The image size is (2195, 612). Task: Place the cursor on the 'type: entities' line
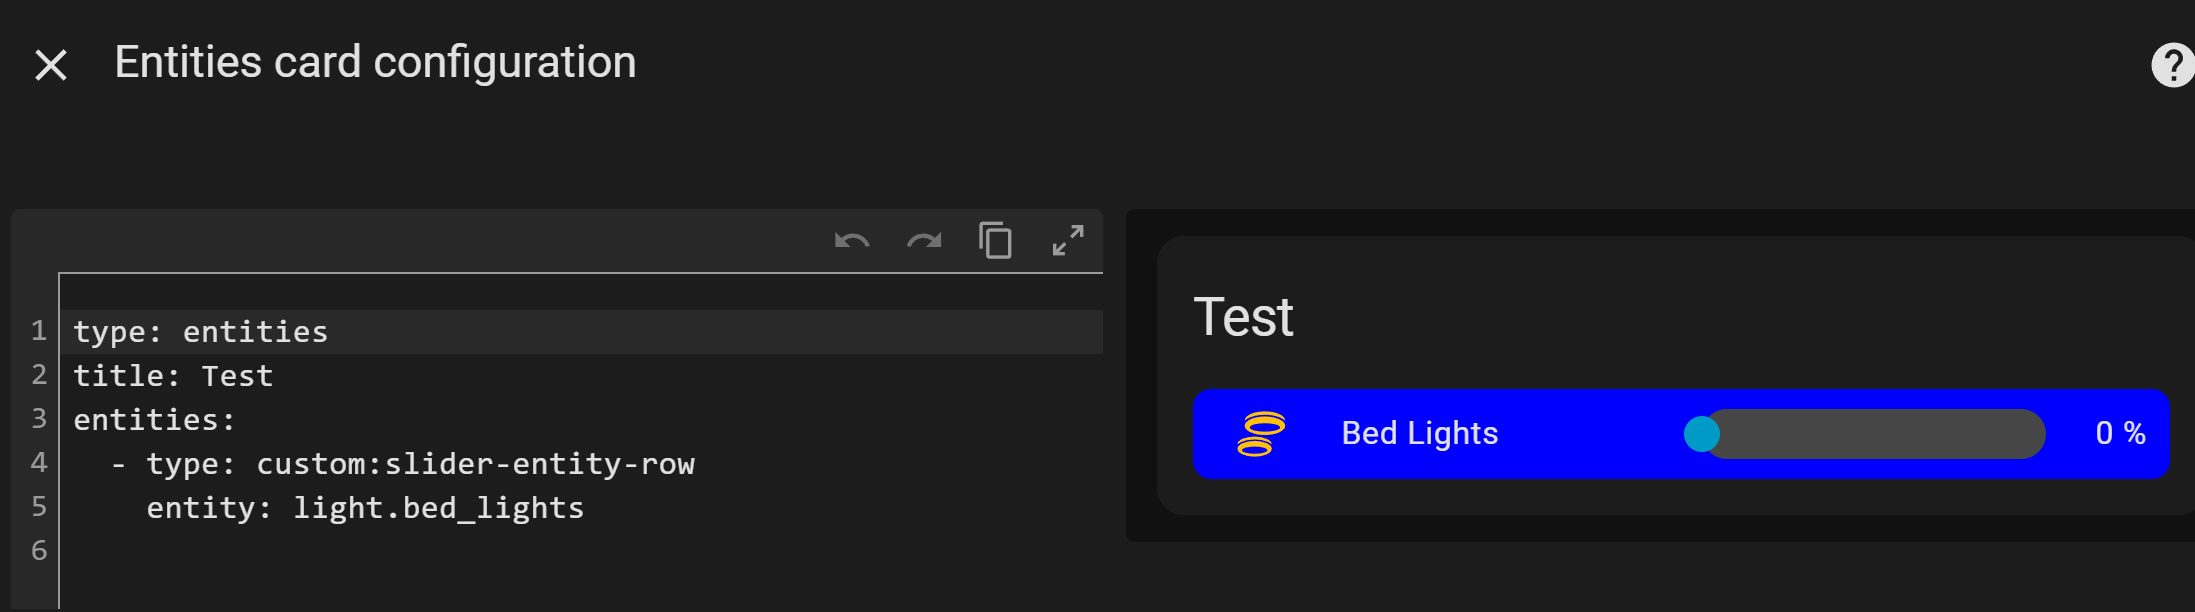pyautogui.click(x=200, y=332)
